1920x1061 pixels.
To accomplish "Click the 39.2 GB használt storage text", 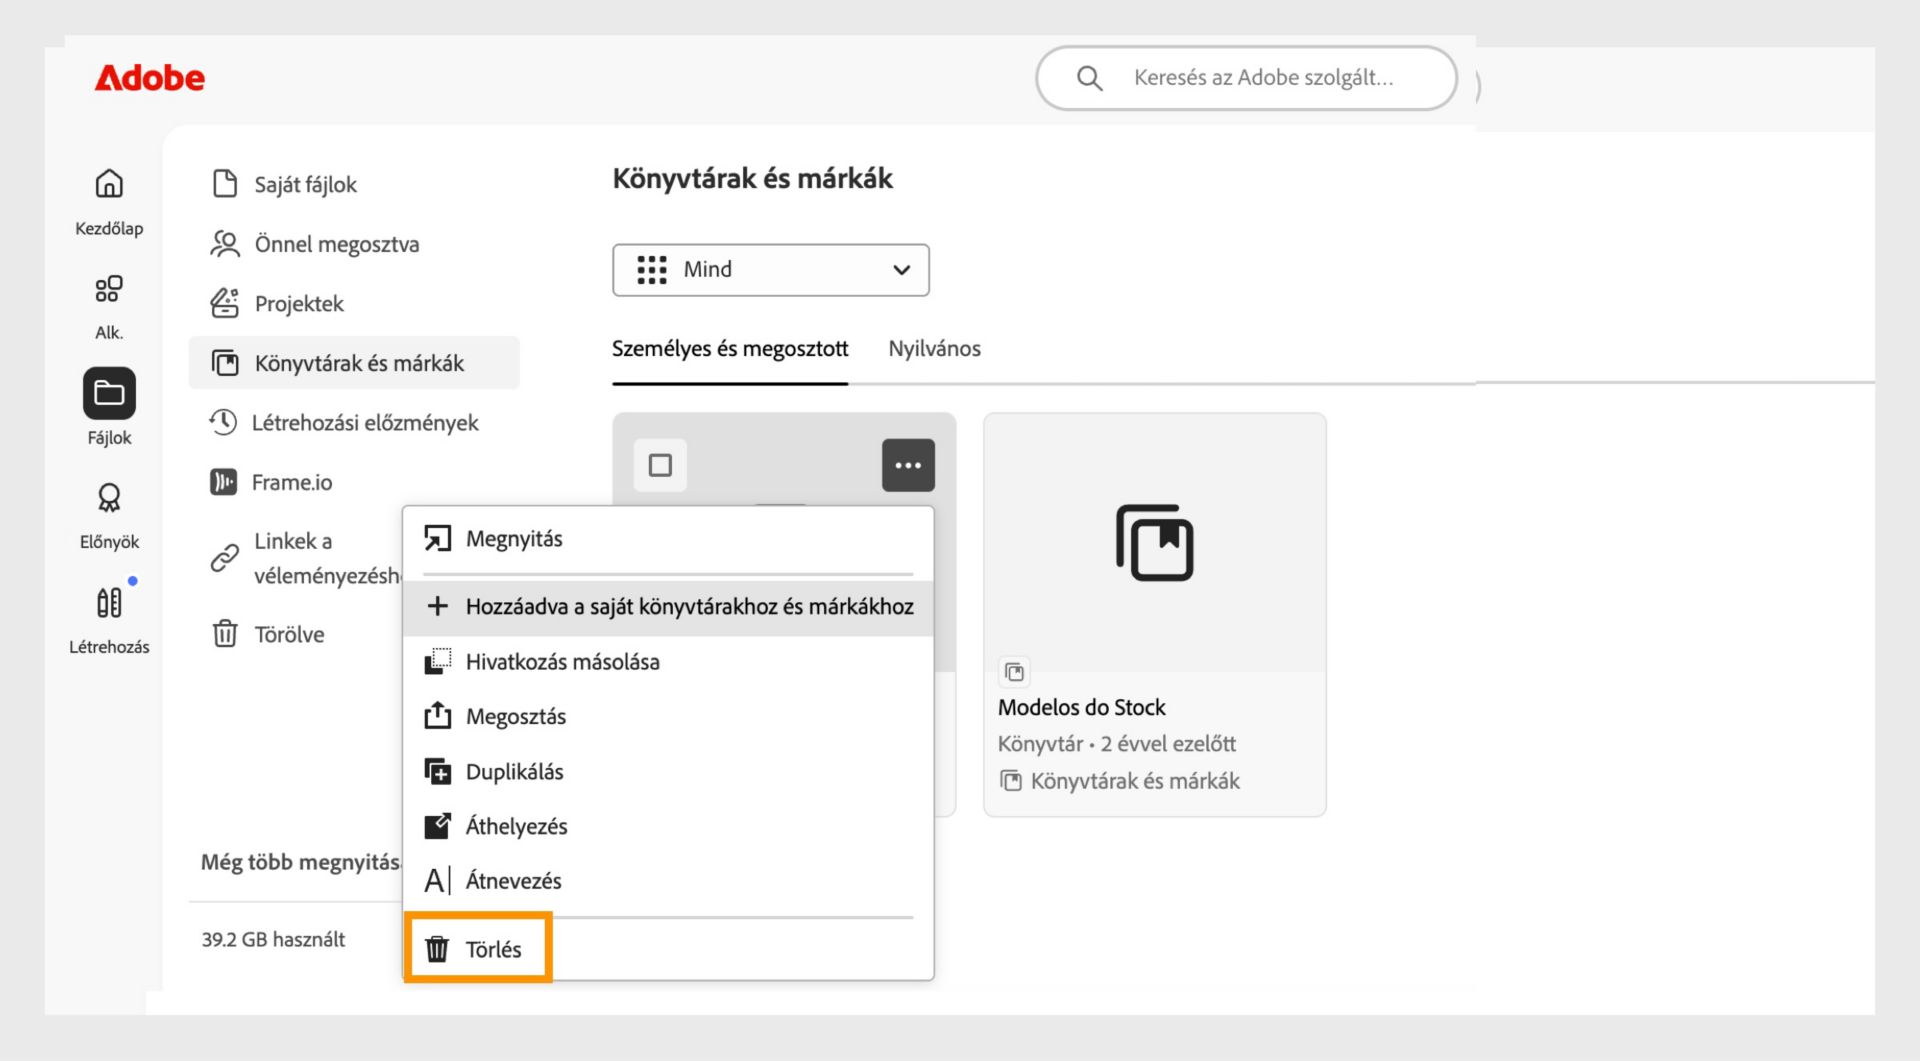I will click(273, 939).
